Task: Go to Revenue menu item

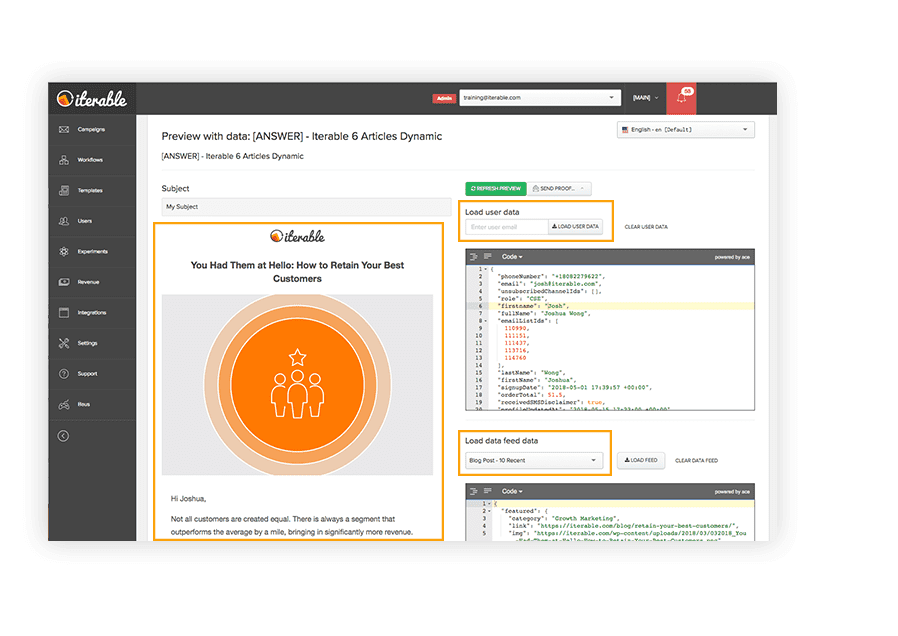Action: pos(88,282)
